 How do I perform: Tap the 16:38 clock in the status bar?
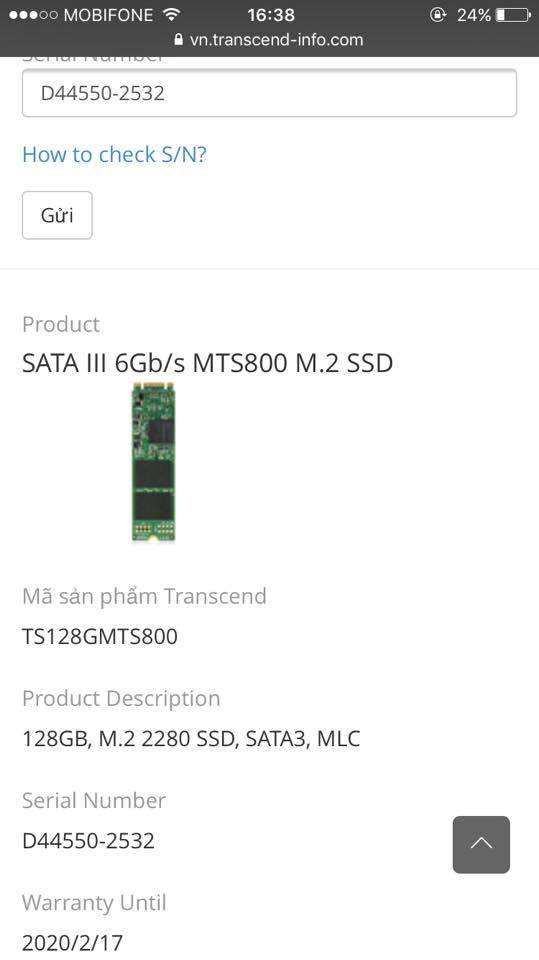click(271, 15)
